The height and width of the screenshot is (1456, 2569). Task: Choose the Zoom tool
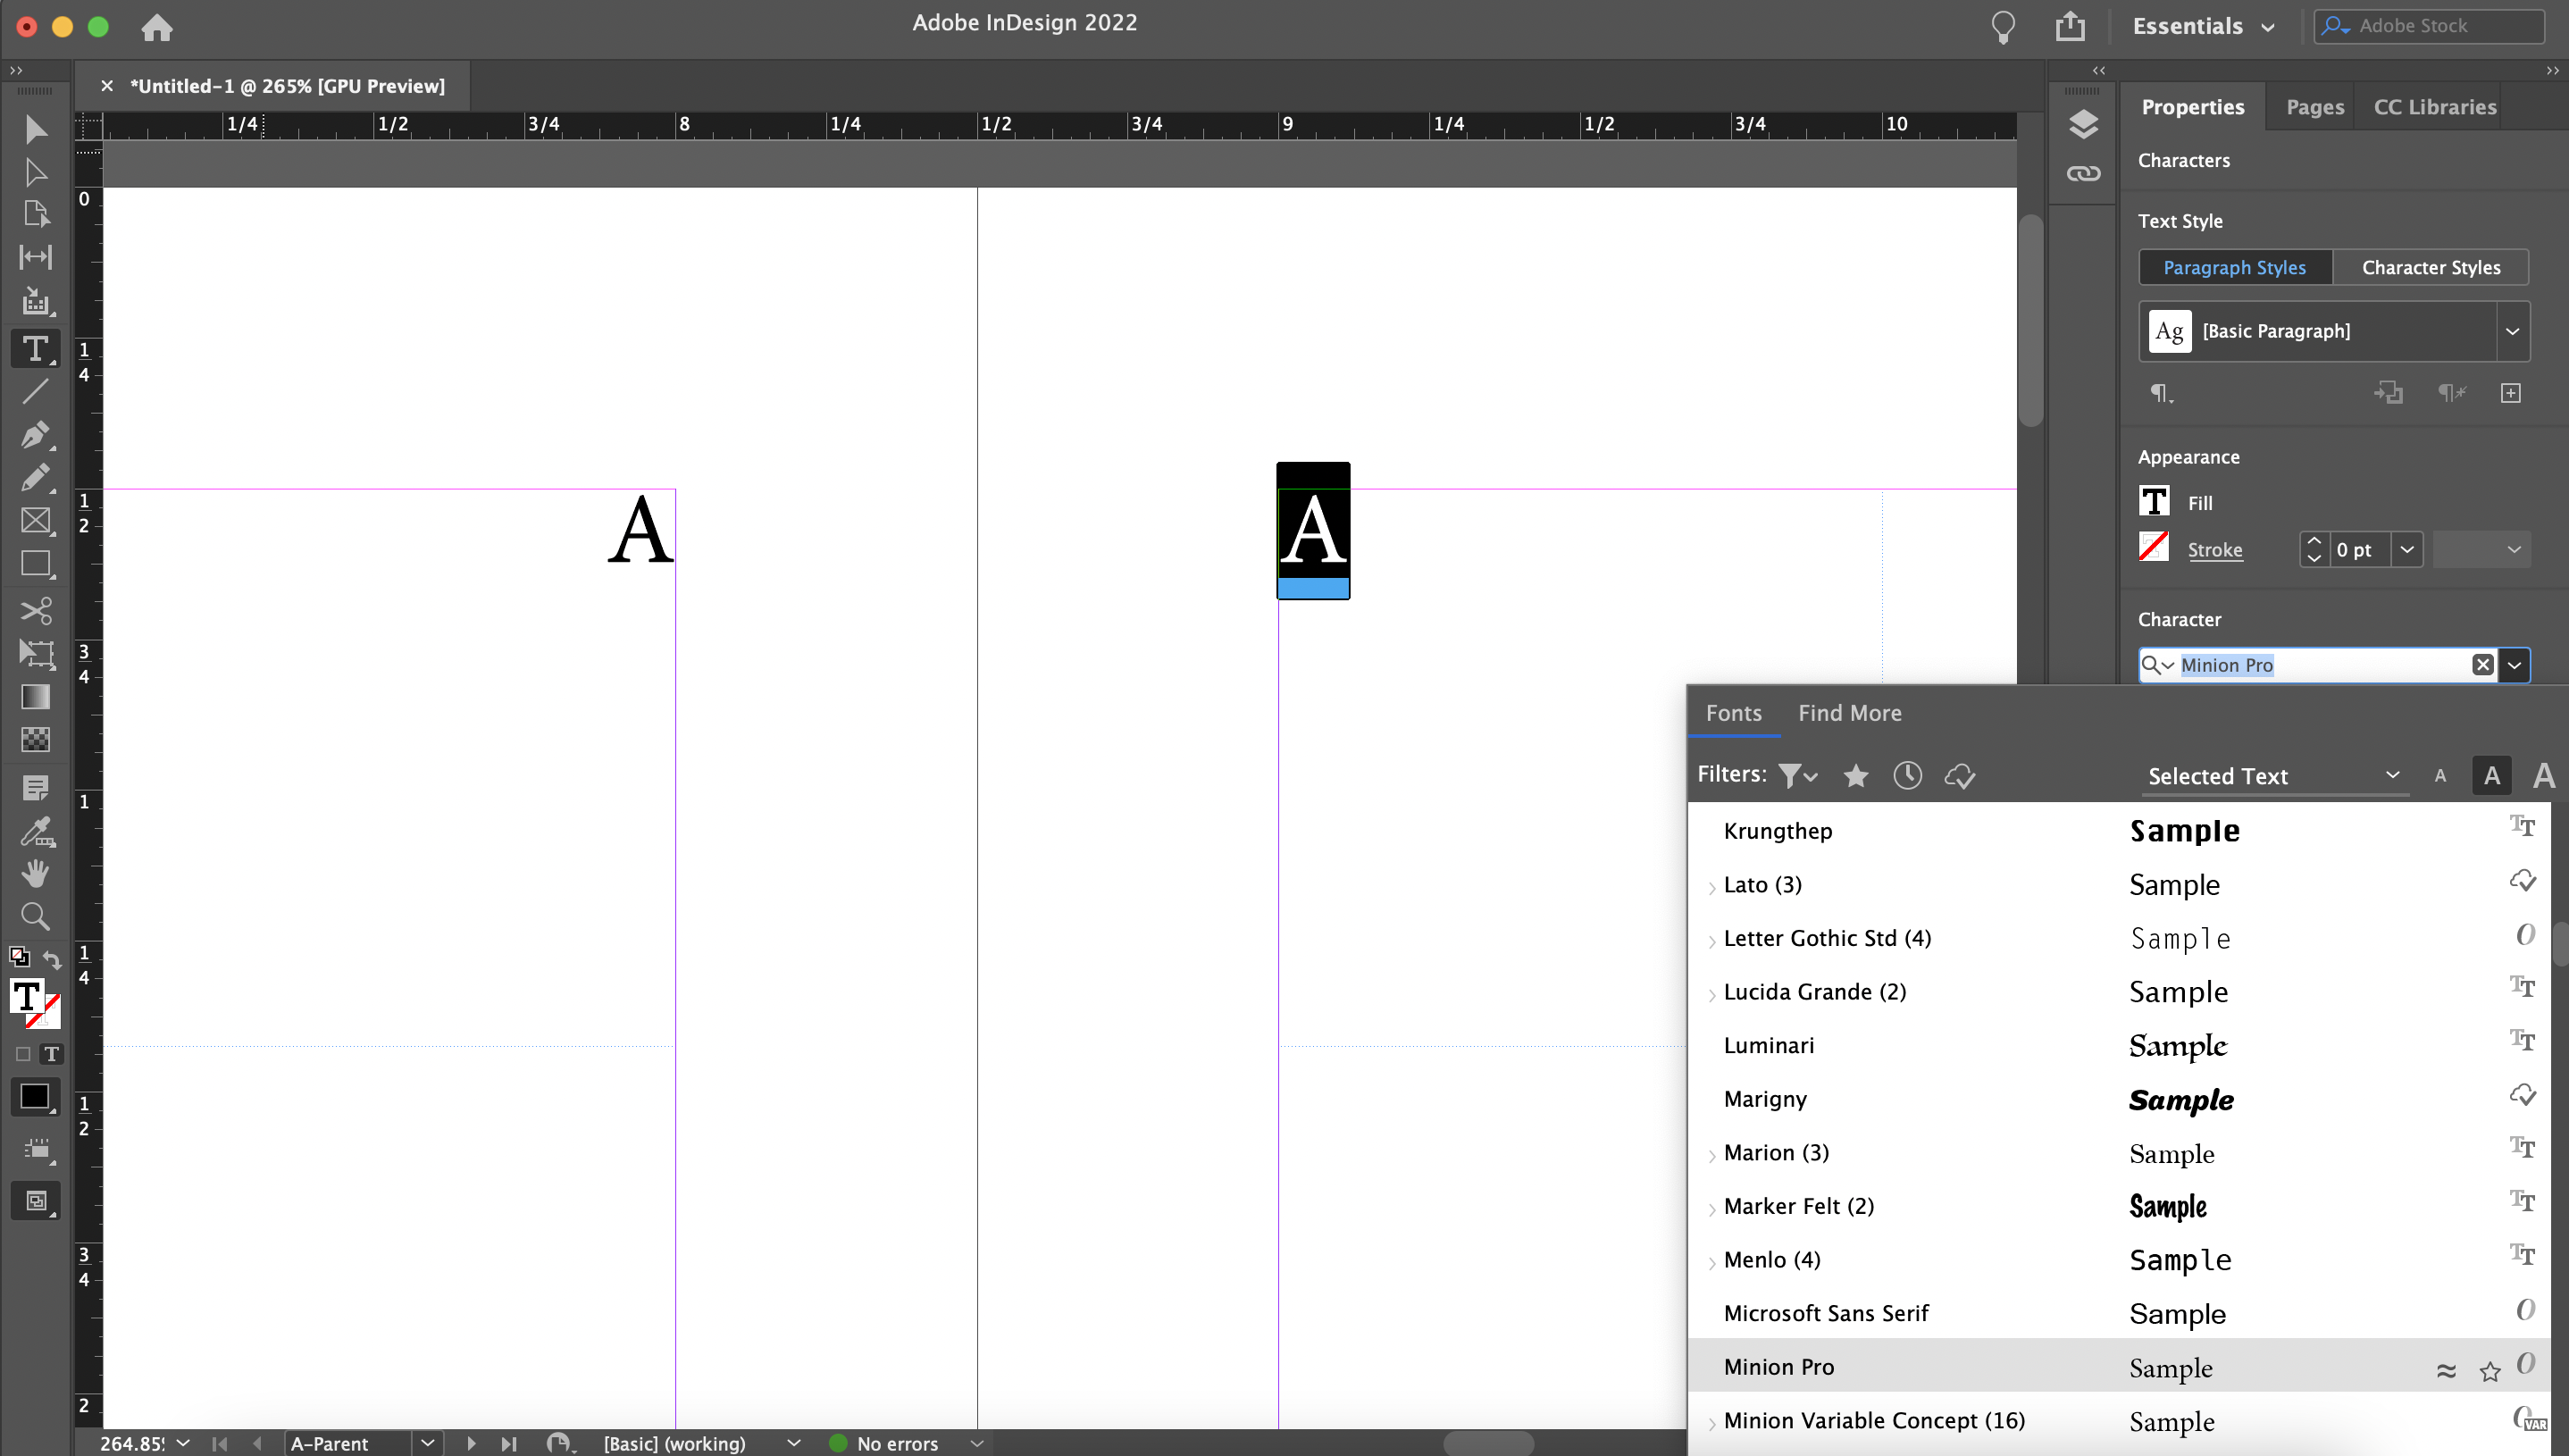tap(35, 917)
